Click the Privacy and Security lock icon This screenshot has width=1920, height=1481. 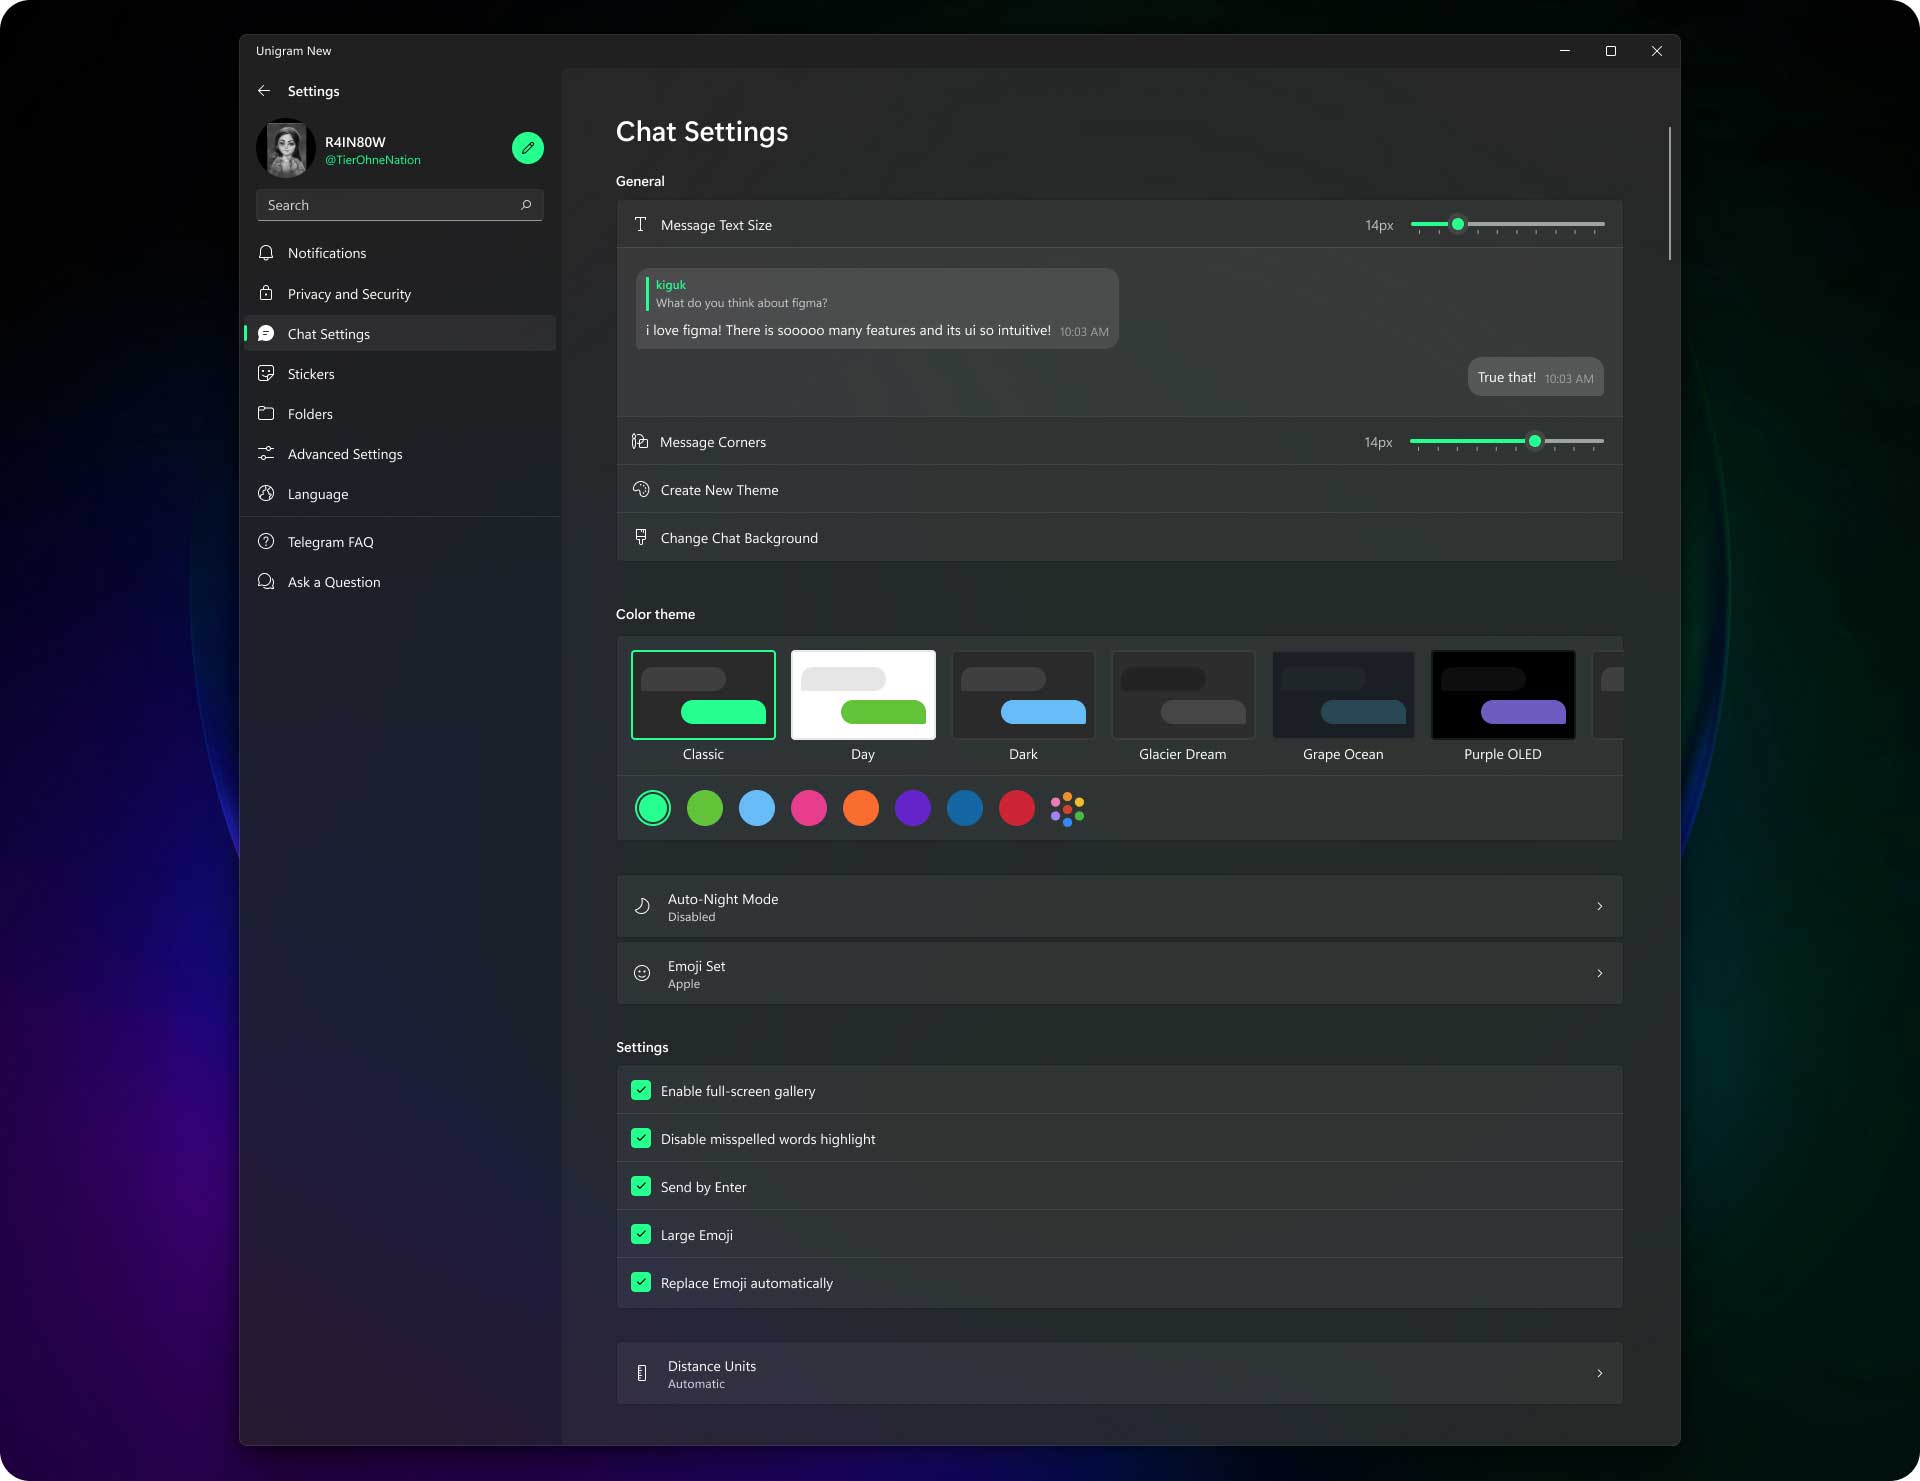coord(266,293)
